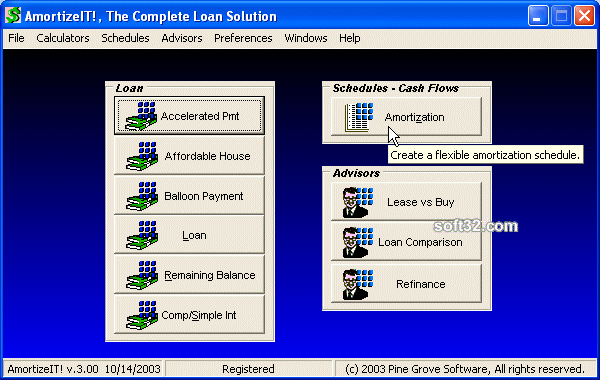Open the File menu
Screen dimensions: 600x380
point(16,38)
